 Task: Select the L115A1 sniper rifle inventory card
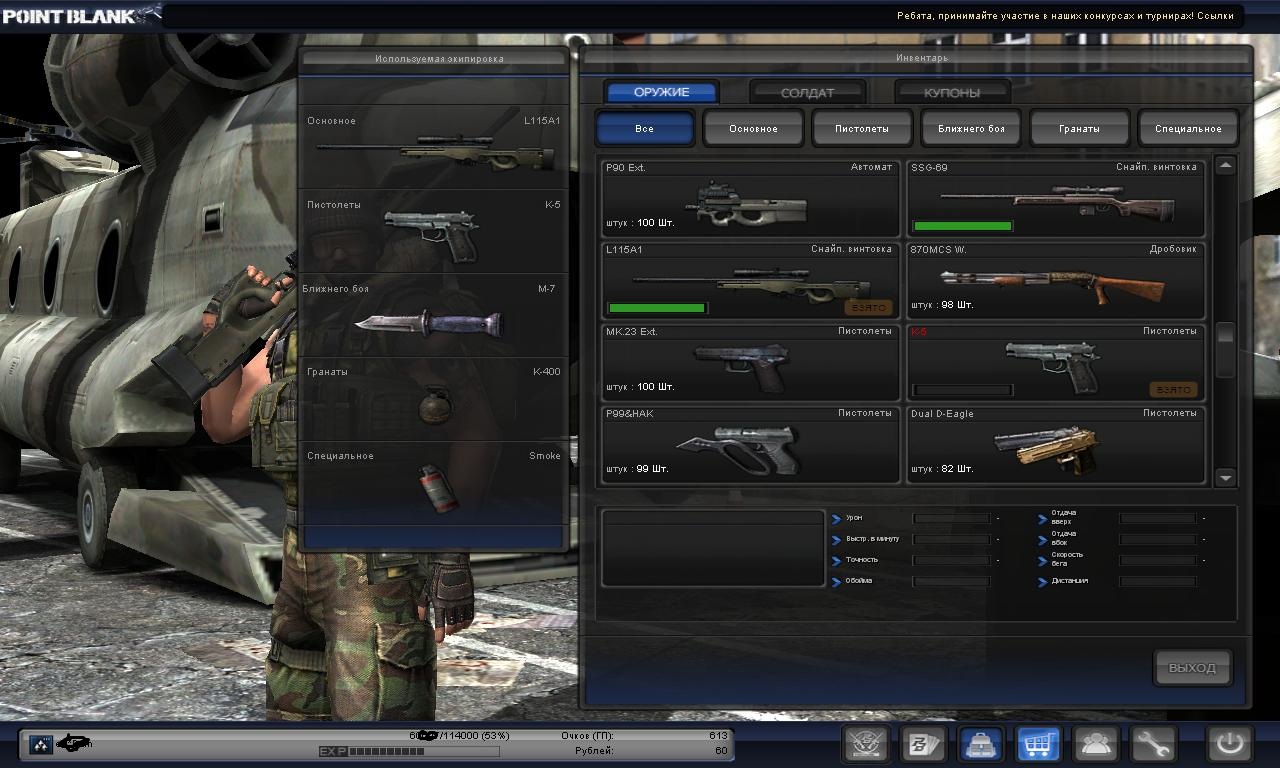751,280
